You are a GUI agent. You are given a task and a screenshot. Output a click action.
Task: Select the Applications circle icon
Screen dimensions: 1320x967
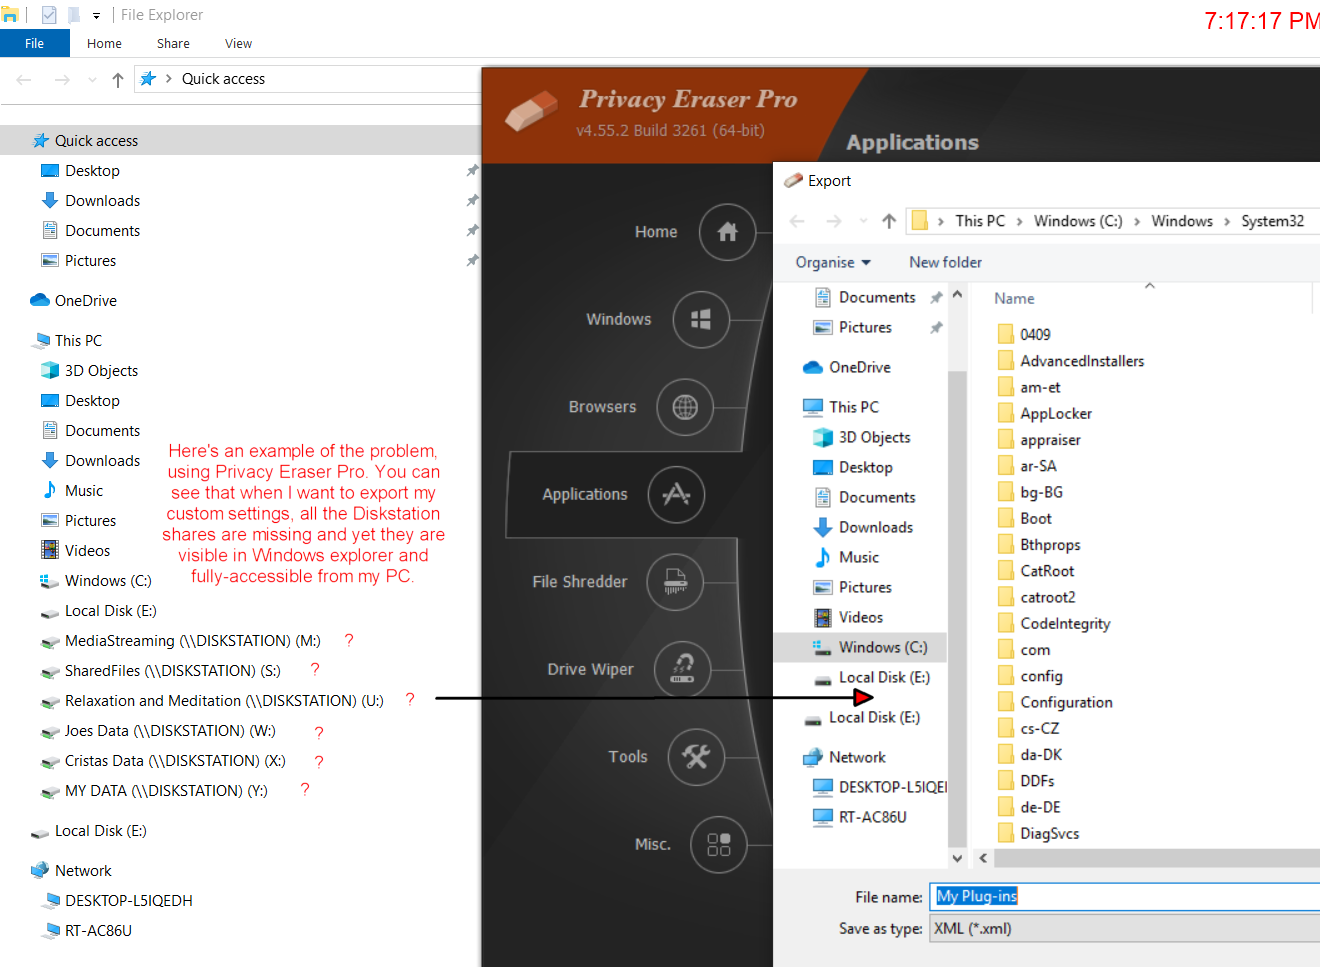click(676, 494)
